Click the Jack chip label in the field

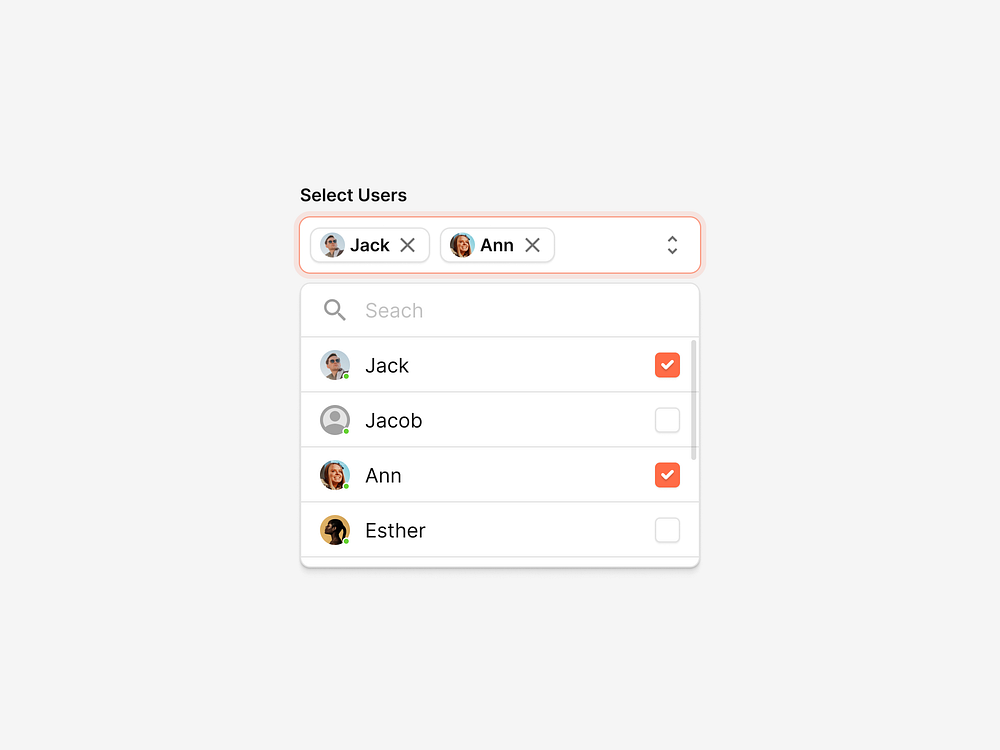point(370,245)
